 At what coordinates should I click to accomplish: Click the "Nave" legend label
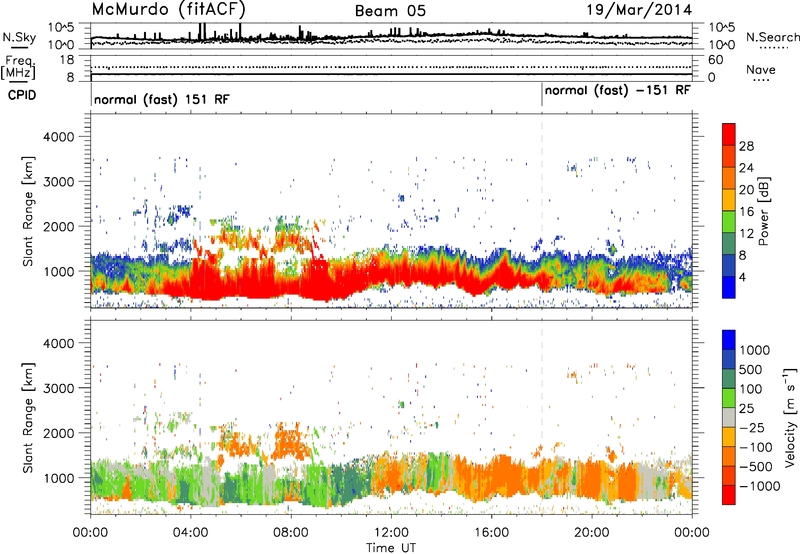(x=760, y=69)
